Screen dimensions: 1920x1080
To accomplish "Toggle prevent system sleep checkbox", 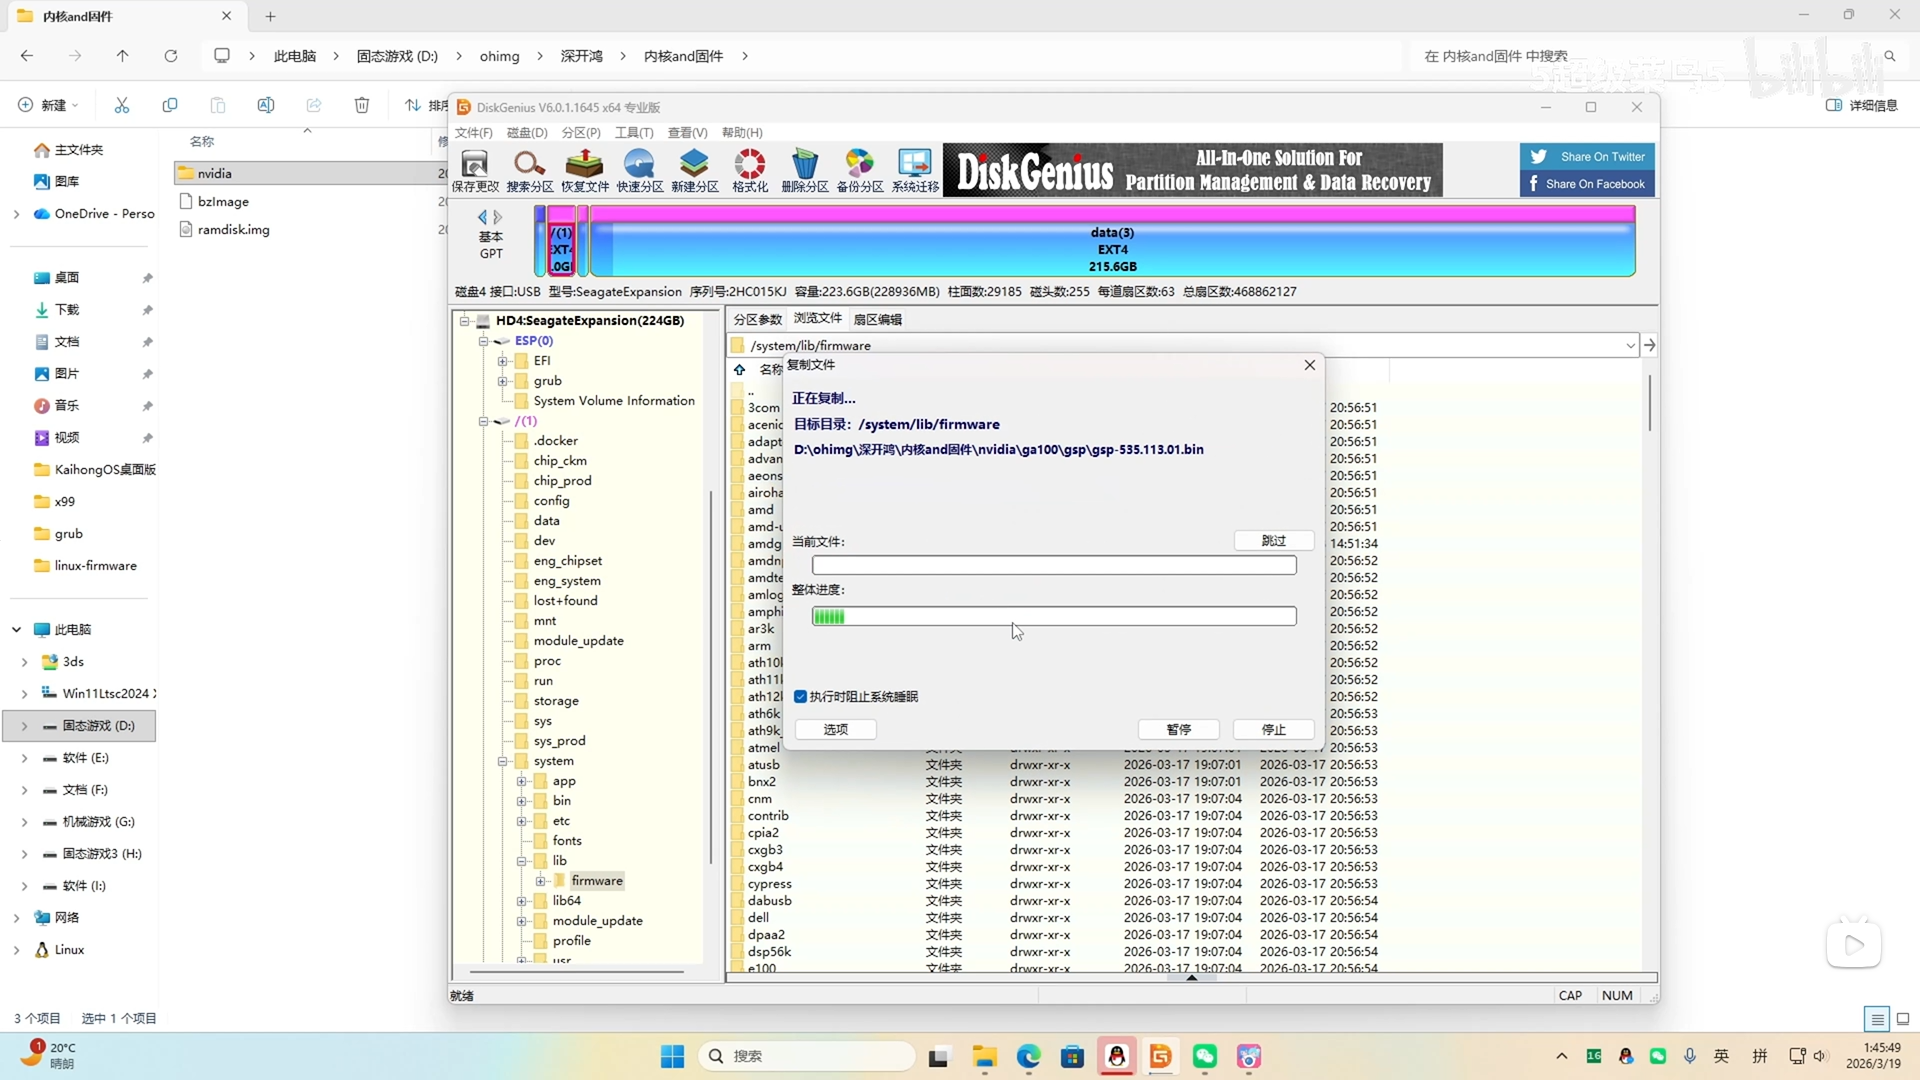I will click(801, 697).
